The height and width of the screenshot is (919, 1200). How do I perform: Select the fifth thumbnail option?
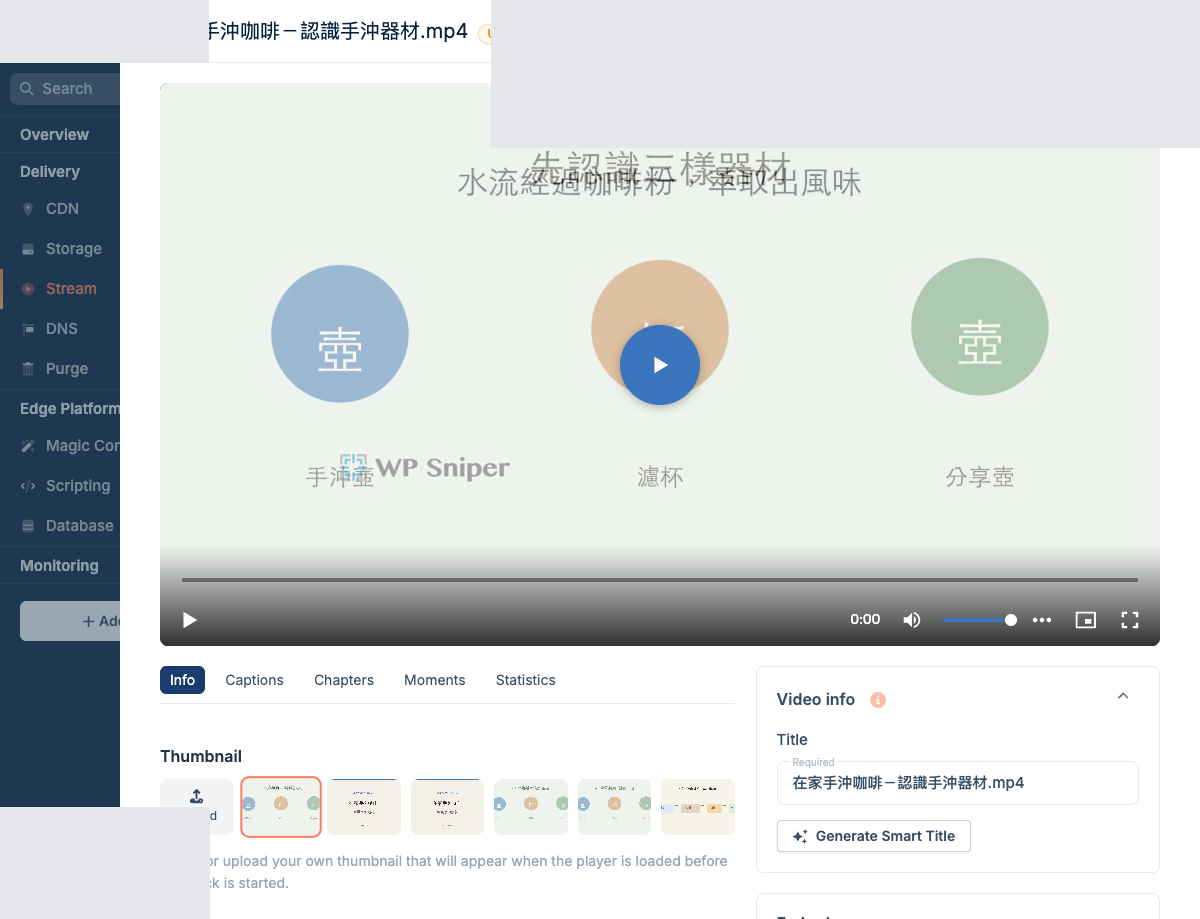615,807
